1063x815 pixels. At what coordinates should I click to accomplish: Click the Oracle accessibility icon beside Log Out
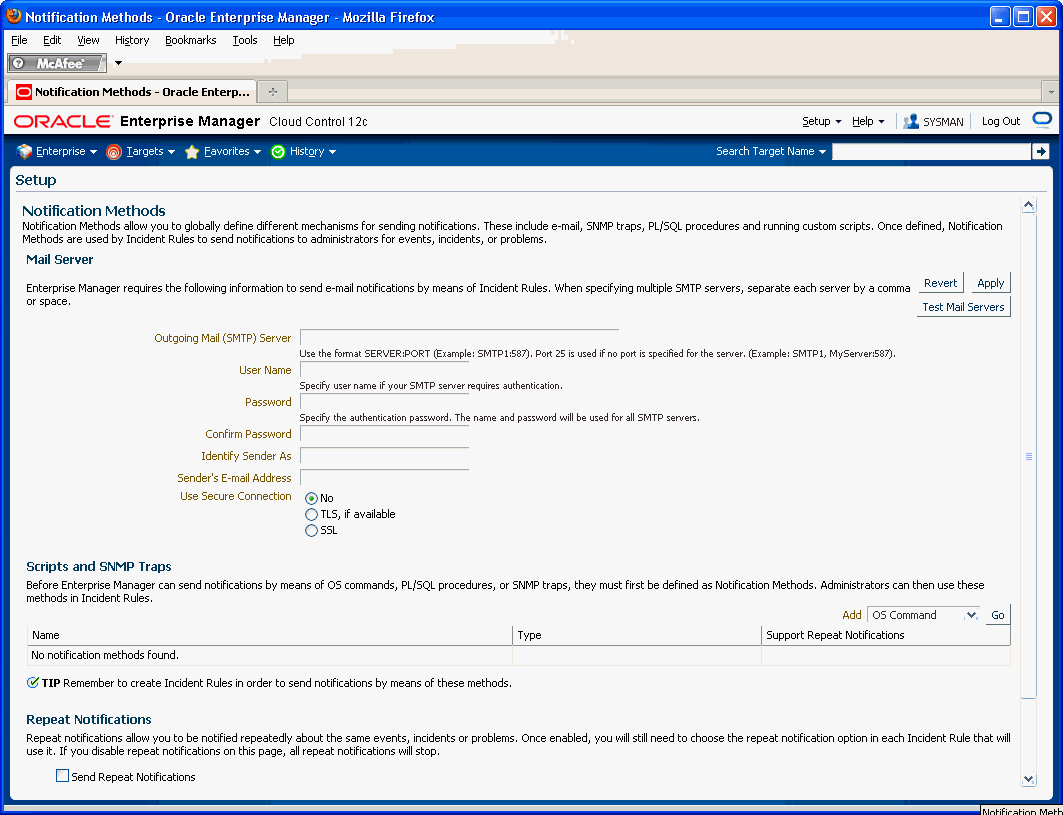pyautogui.click(x=1042, y=120)
